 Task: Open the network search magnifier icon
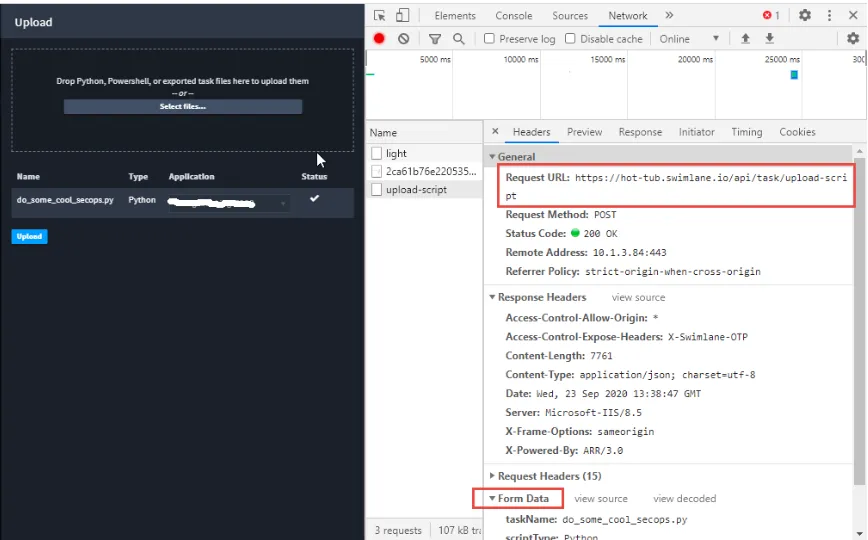point(458,39)
